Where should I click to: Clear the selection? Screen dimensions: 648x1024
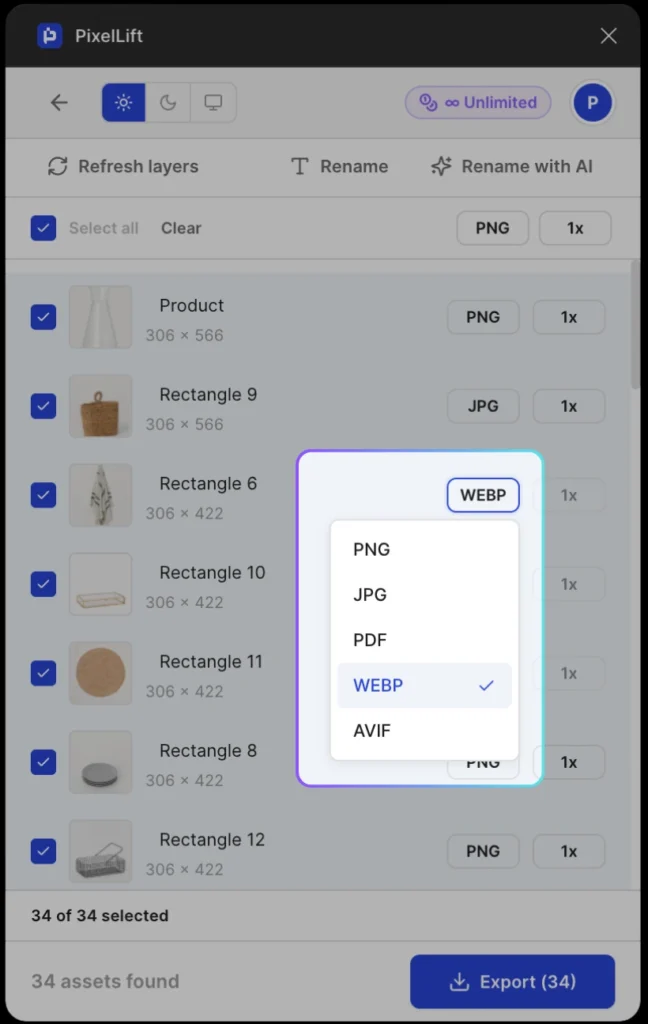pos(181,228)
